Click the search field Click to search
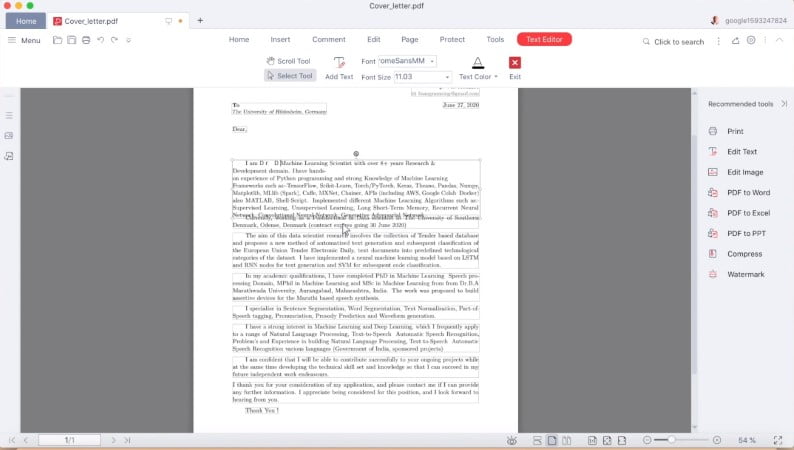The image size is (794, 450). point(674,42)
